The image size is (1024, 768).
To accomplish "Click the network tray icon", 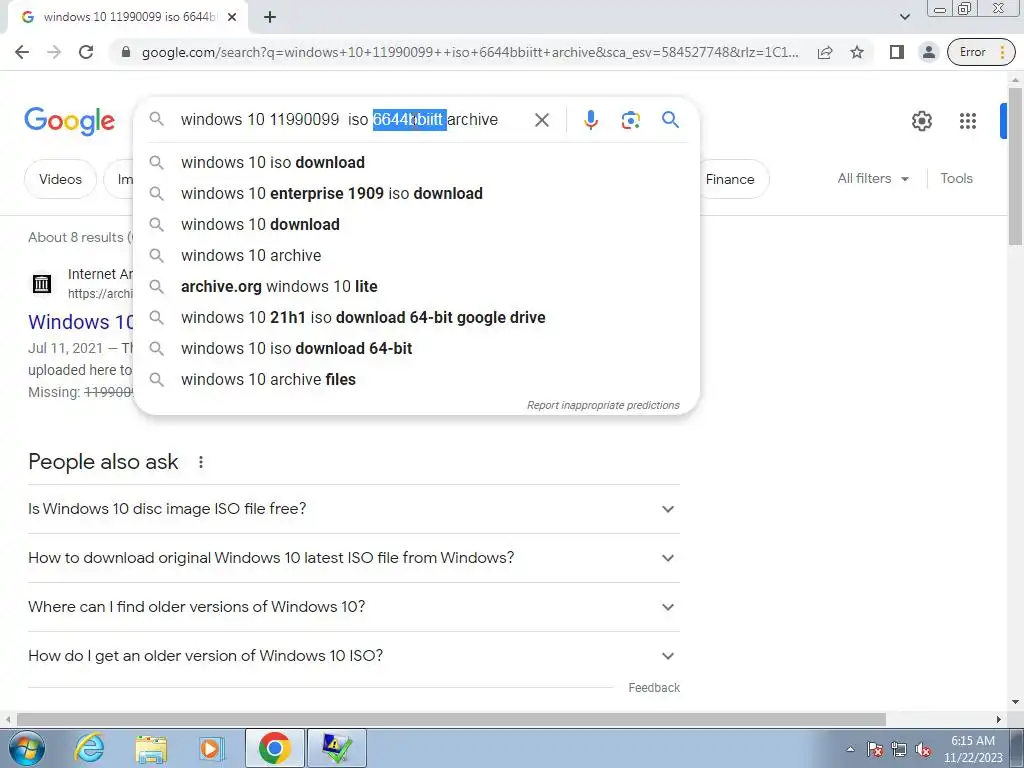I will [x=899, y=749].
